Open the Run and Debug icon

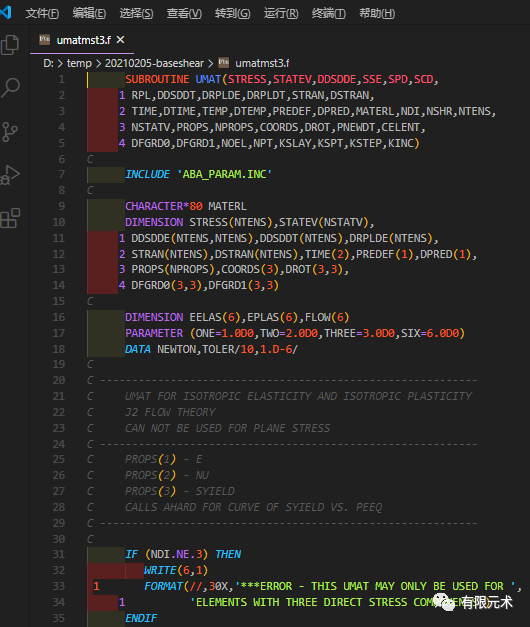(10, 175)
